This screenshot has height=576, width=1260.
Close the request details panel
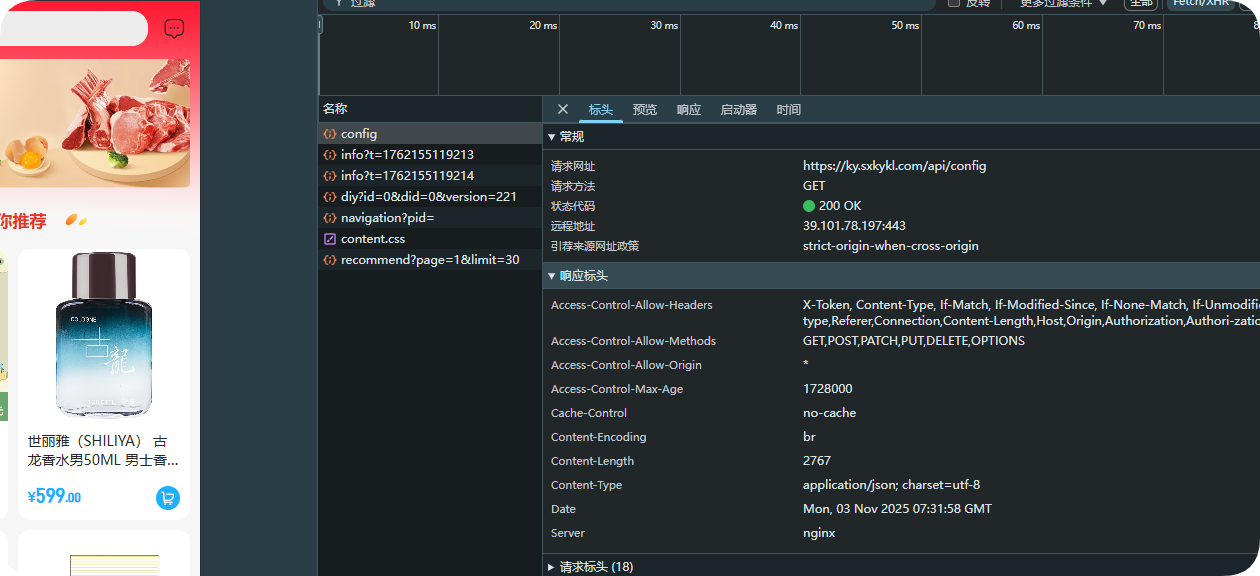coord(563,110)
